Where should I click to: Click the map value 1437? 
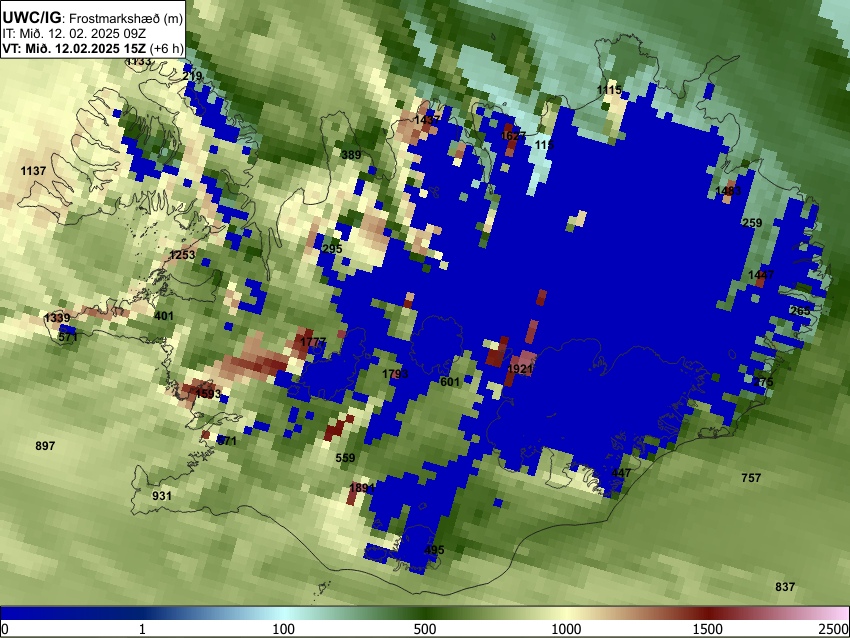click(x=427, y=120)
